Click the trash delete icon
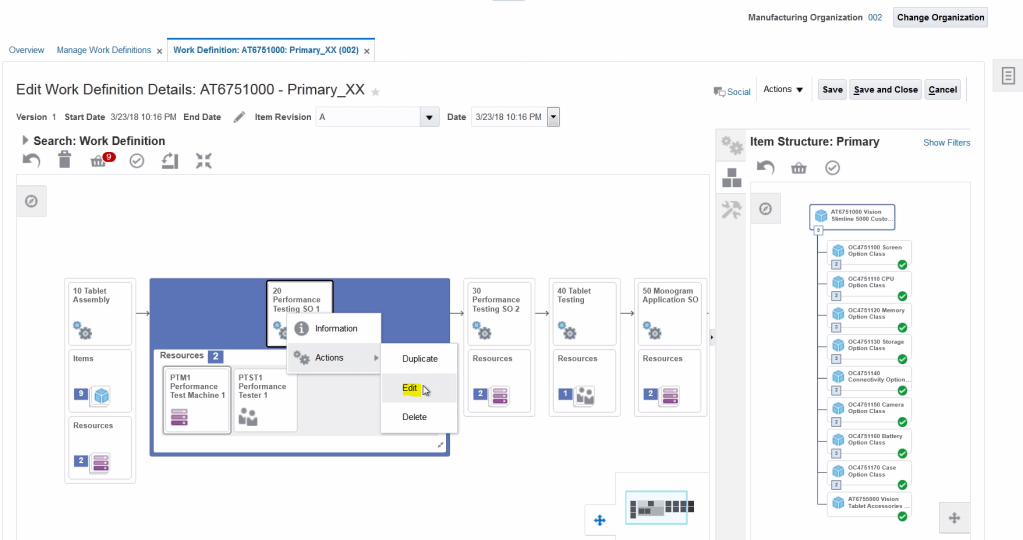This screenshot has width=1023, height=540. 65,160
